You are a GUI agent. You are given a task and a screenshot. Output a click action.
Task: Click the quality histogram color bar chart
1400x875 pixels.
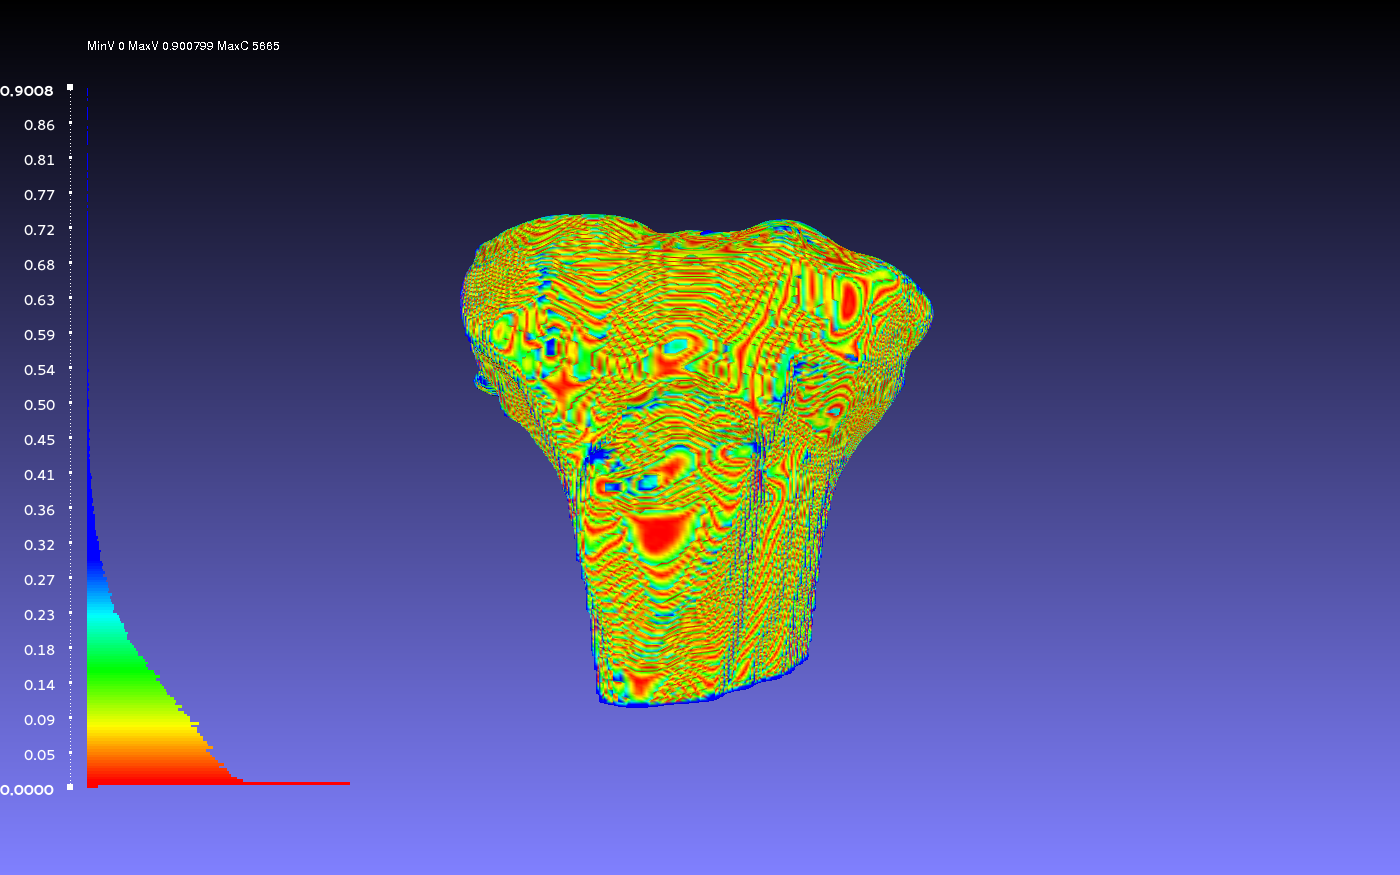tap(218, 437)
